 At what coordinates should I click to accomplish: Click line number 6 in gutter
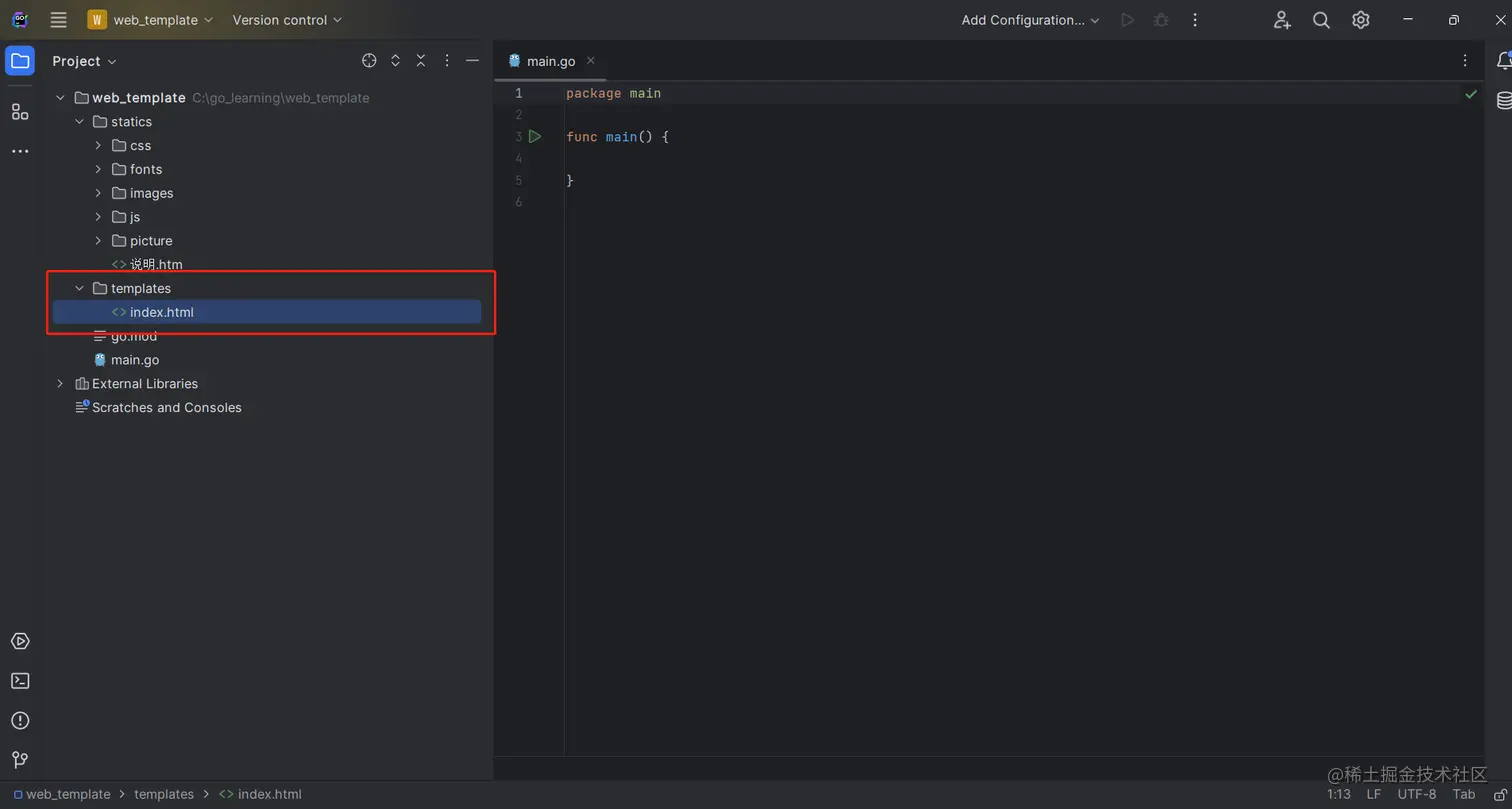[518, 202]
